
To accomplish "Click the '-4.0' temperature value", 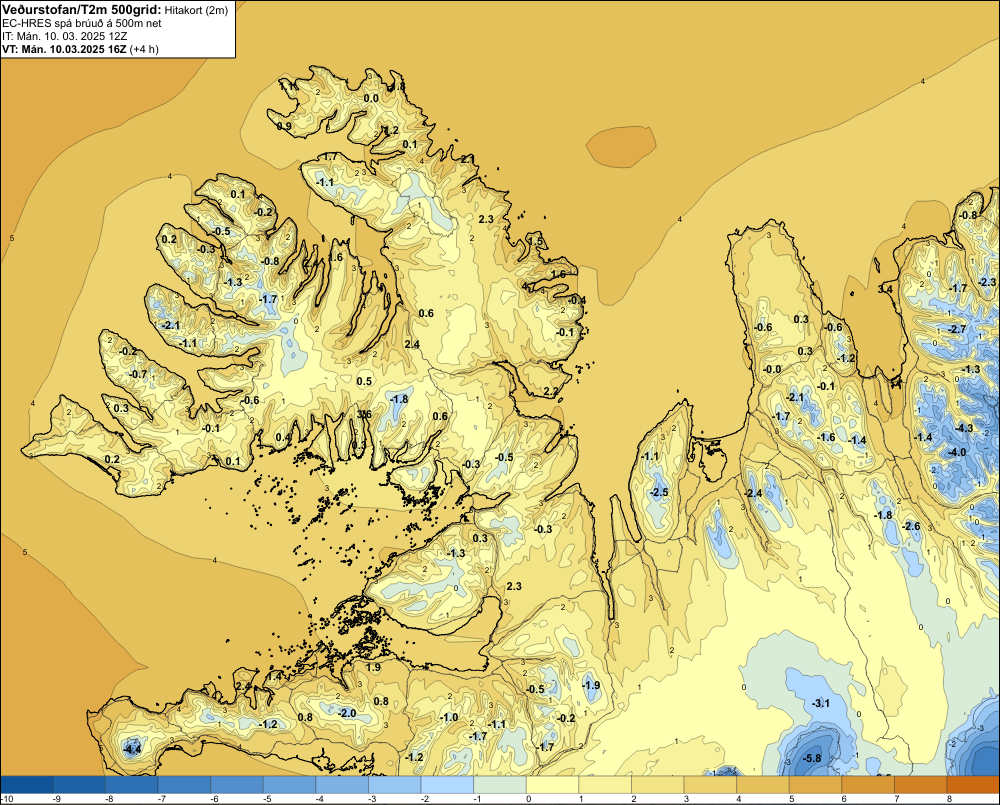I will click(957, 452).
